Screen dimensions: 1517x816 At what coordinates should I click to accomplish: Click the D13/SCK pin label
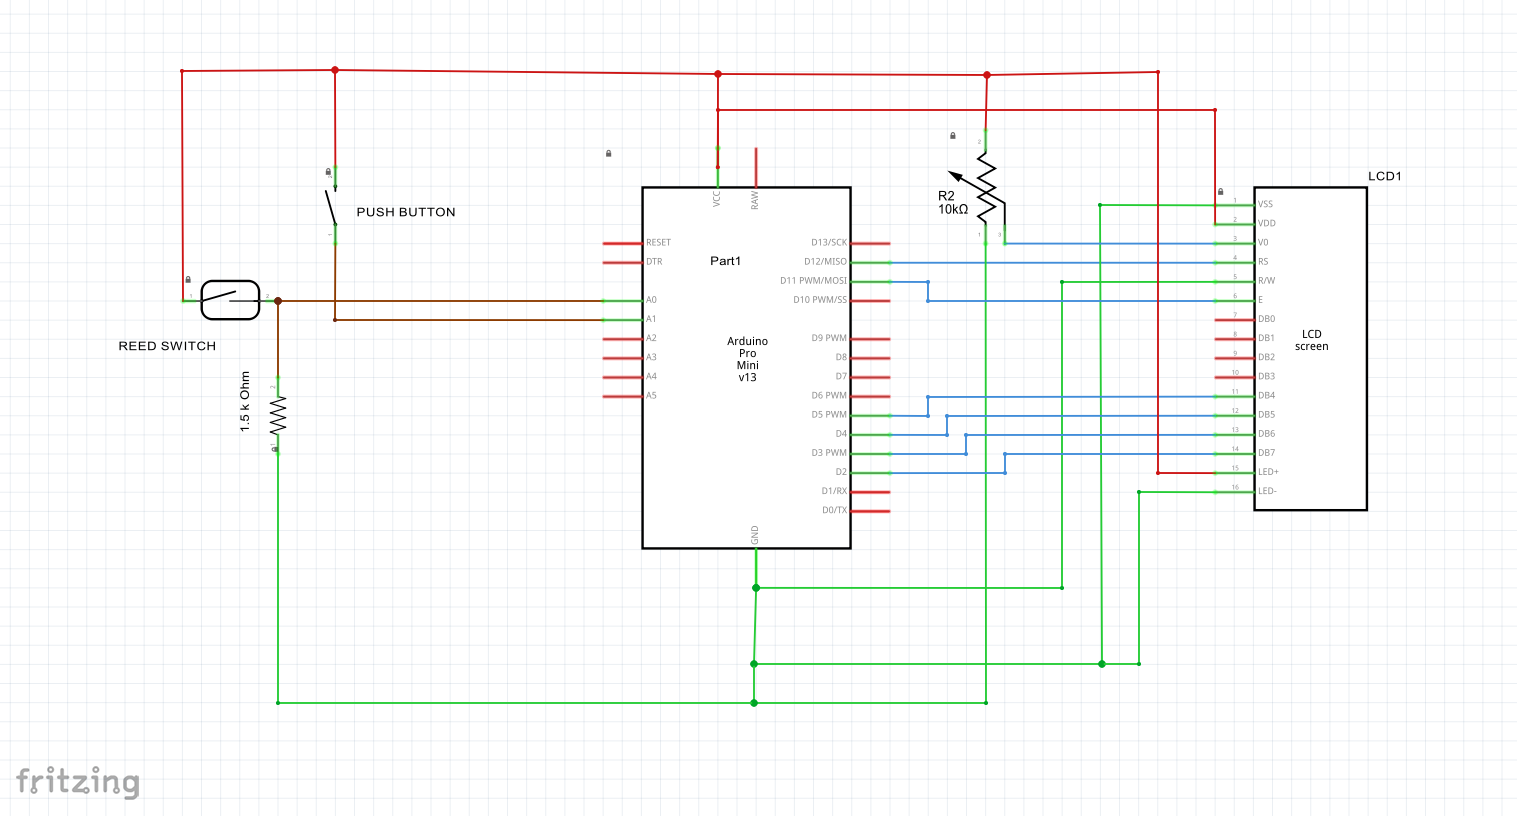click(x=829, y=243)
